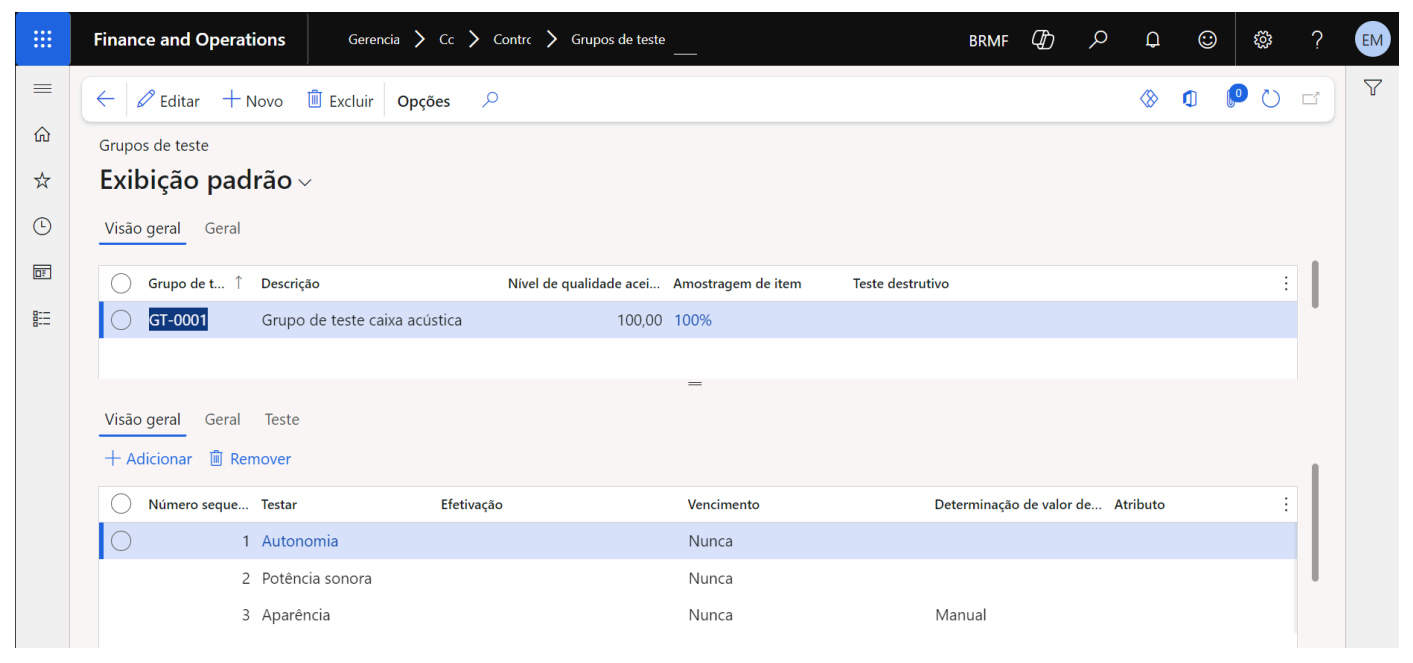Viewport: 1413px width, 663px height.
Task: Click the upper grid vertical scrollbar
Action: 1314,284
